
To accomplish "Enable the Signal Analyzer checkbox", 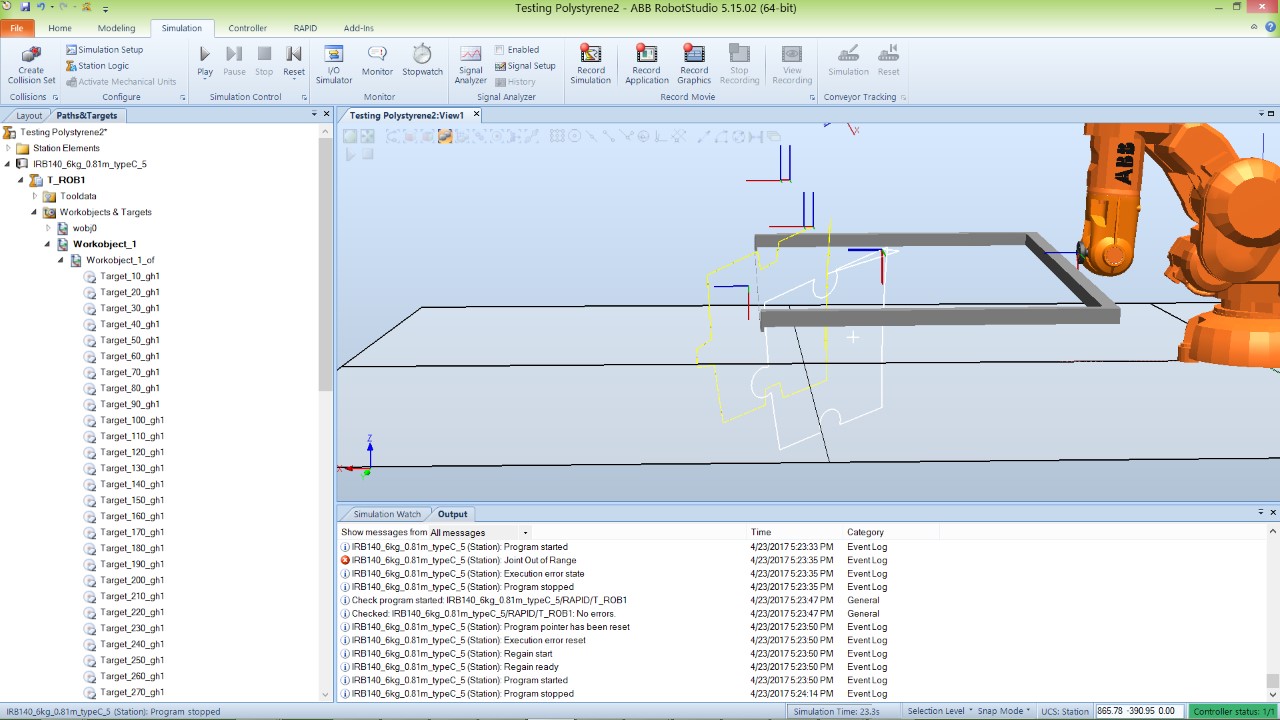I will (x=500, y=50).
